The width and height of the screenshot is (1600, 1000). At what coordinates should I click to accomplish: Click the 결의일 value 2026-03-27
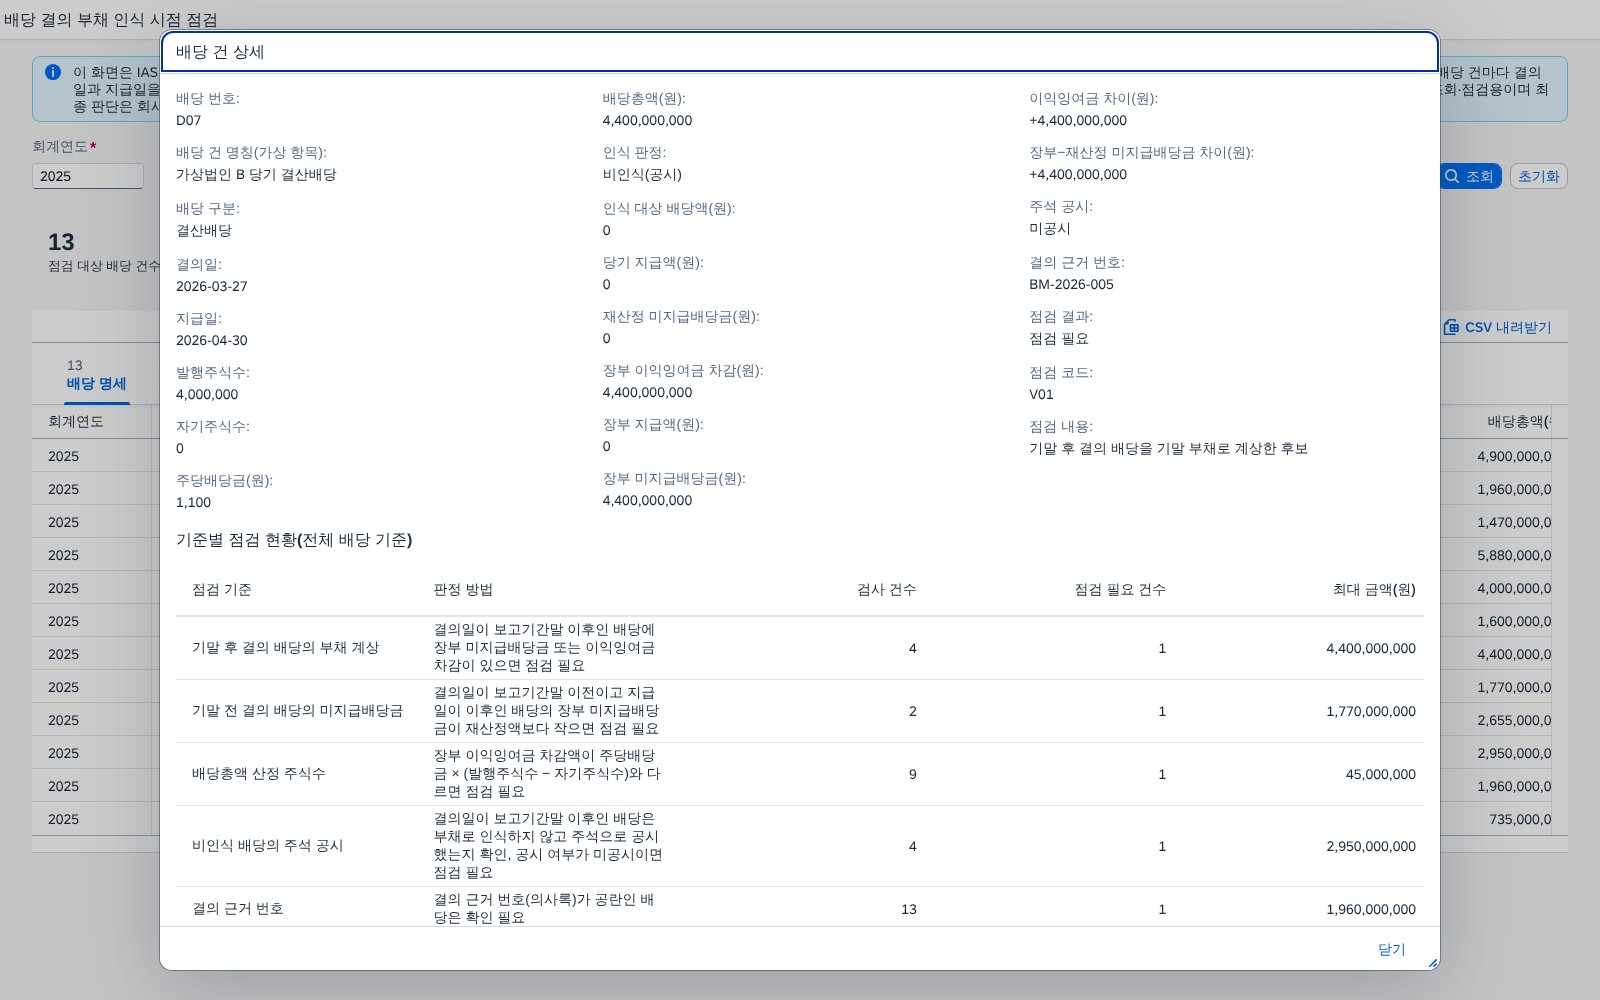click(212, 286)
